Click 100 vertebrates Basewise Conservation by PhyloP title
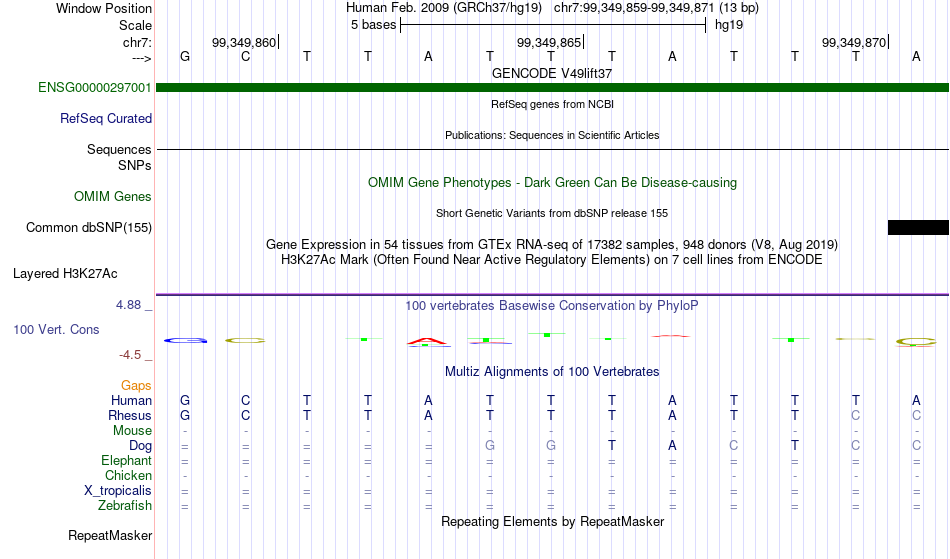 [552, 306]
